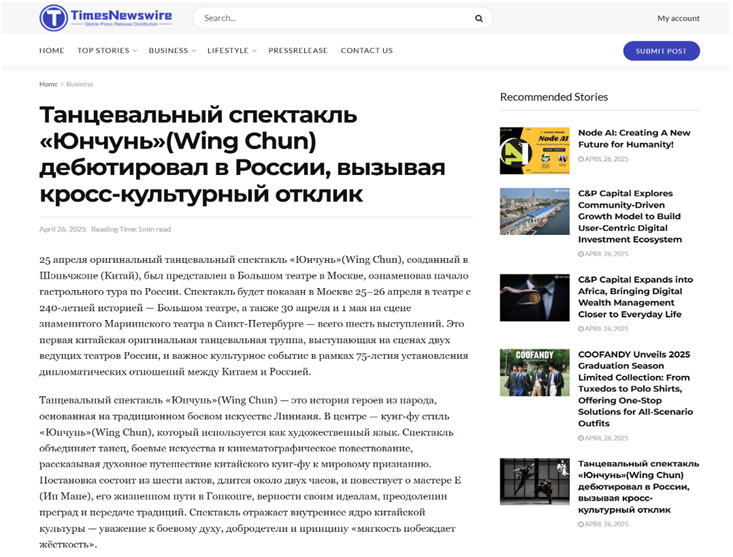This screenshot has height=557, width=733.
Task: Open COOFANDY story thumbnail
Action: (535, 372)
